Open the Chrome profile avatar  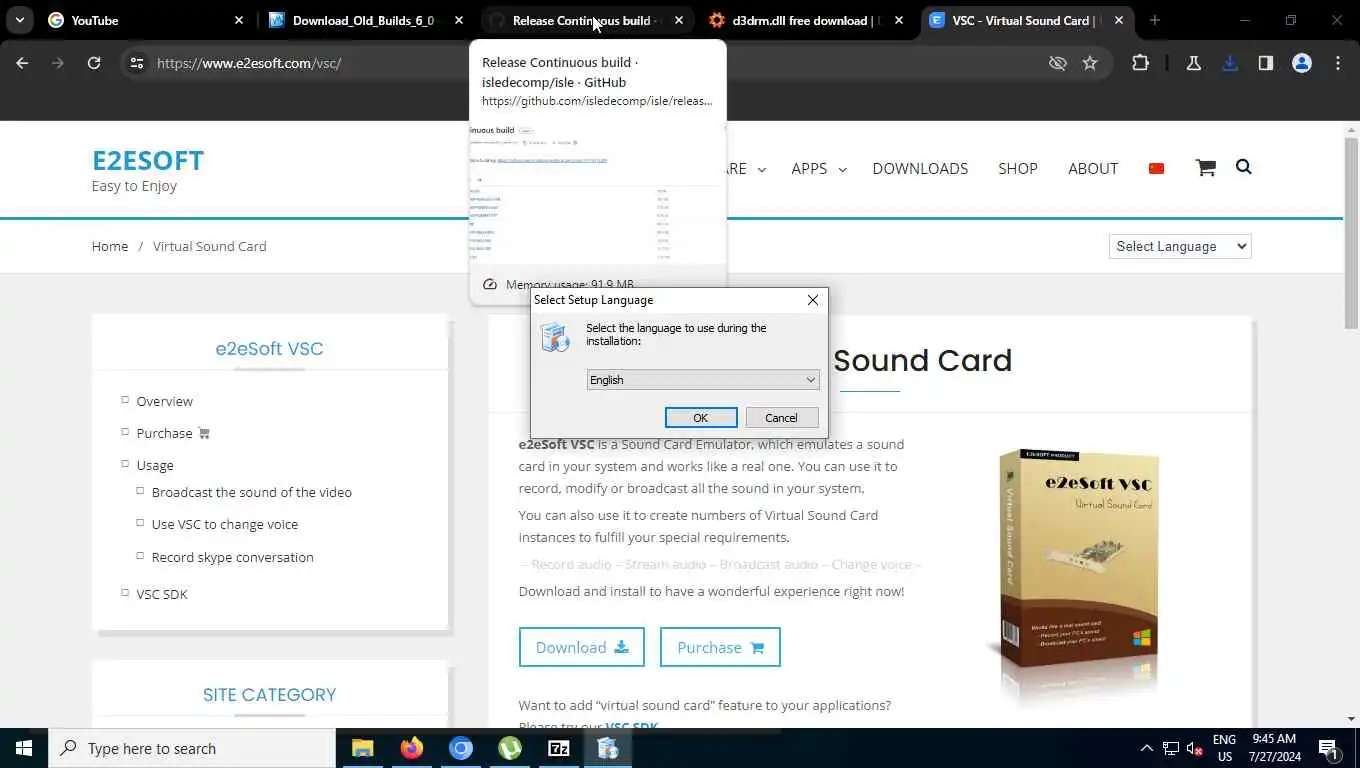point(1302,63)
